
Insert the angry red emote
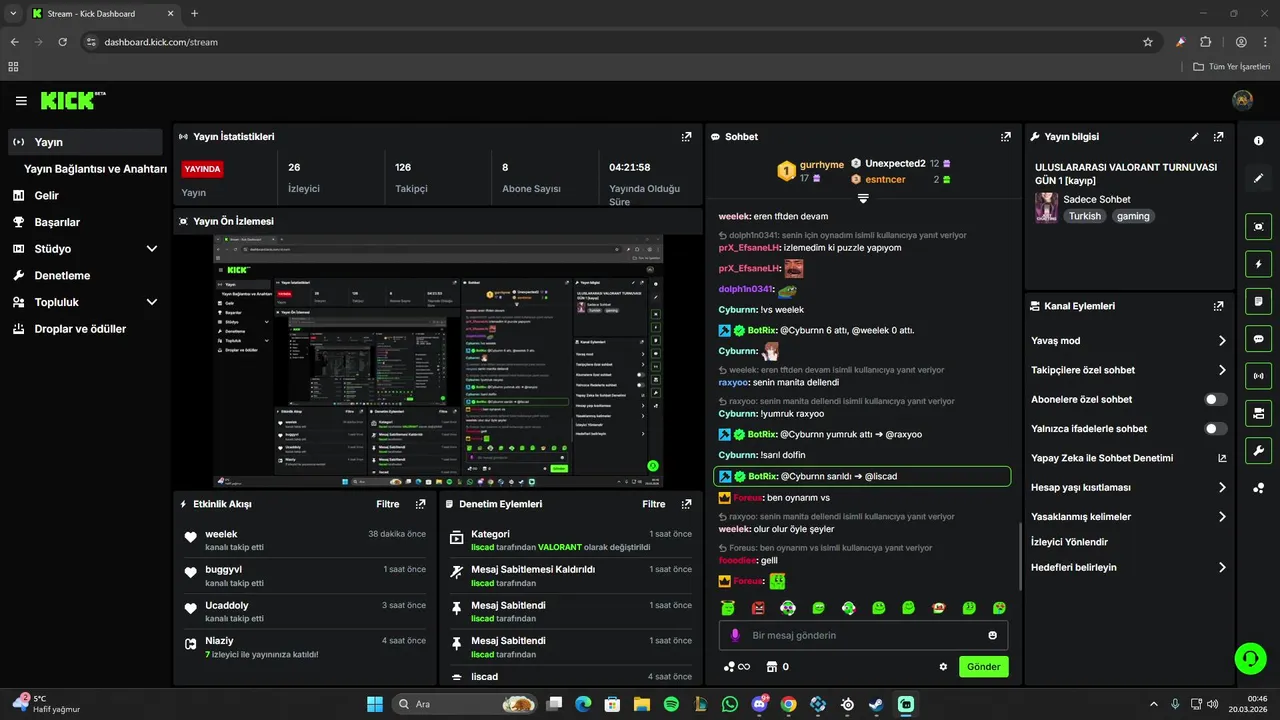[758, 608]
